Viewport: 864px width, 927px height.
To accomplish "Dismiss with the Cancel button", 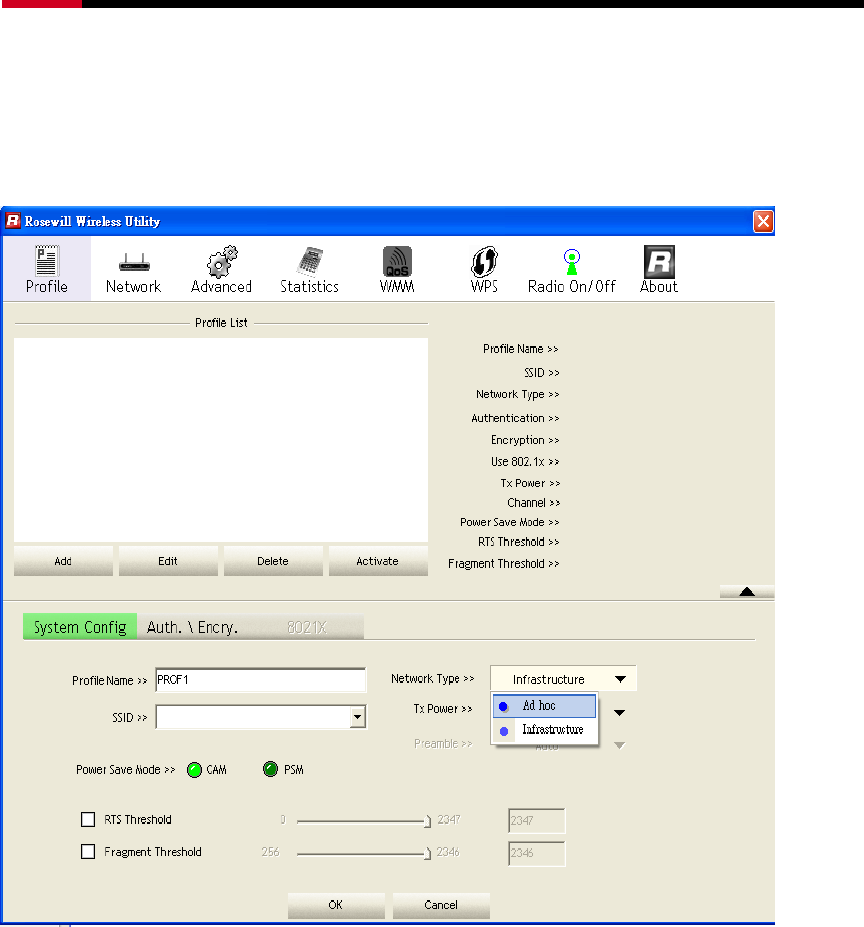I will point(441,905).
